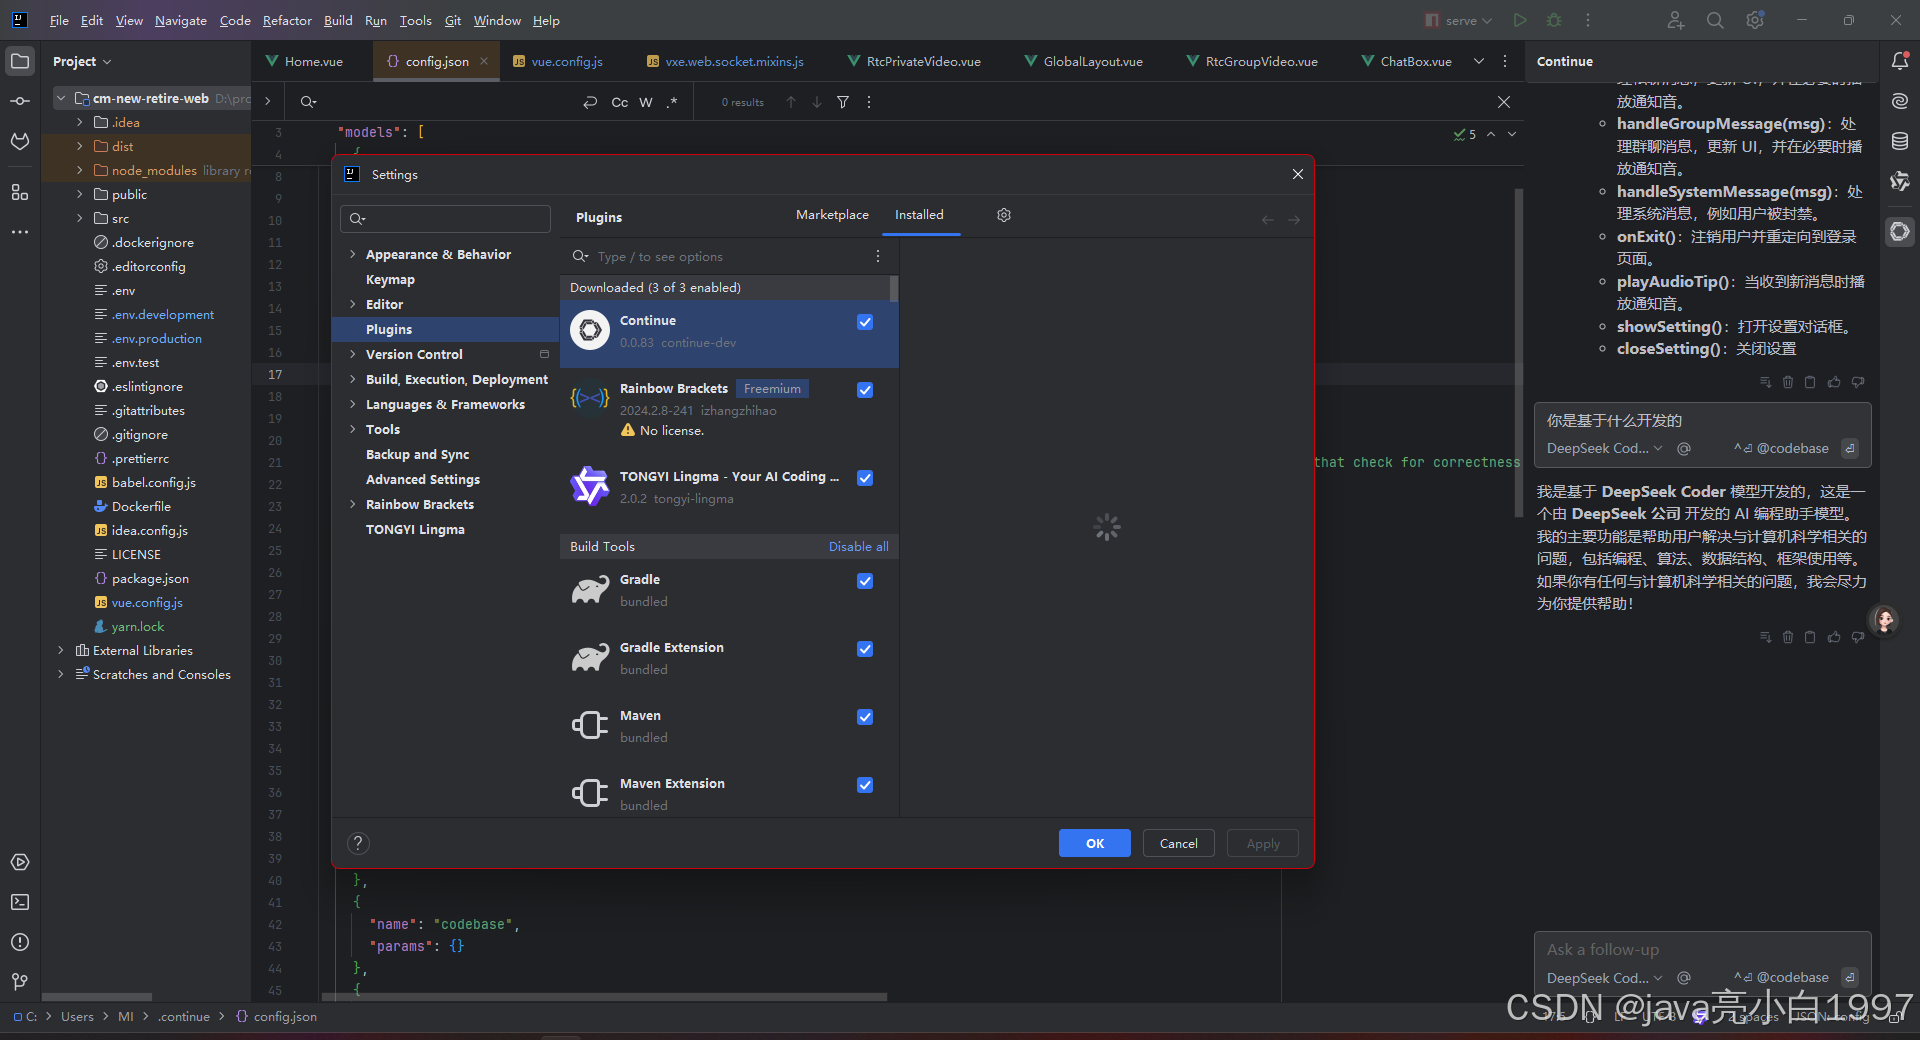The height and width of the screenshot is (1040, 1920).
Task: Open the Services tool window icon
Action: pos(20,862)
